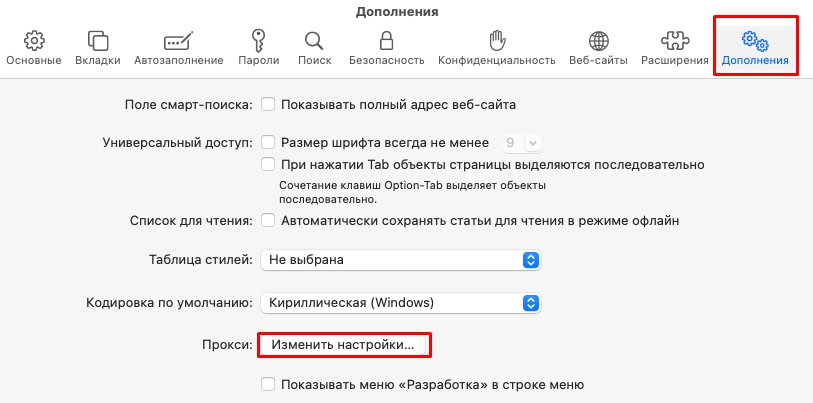Select the Вкладки tabs icon

pyautogui.click(x=98, y=41)
